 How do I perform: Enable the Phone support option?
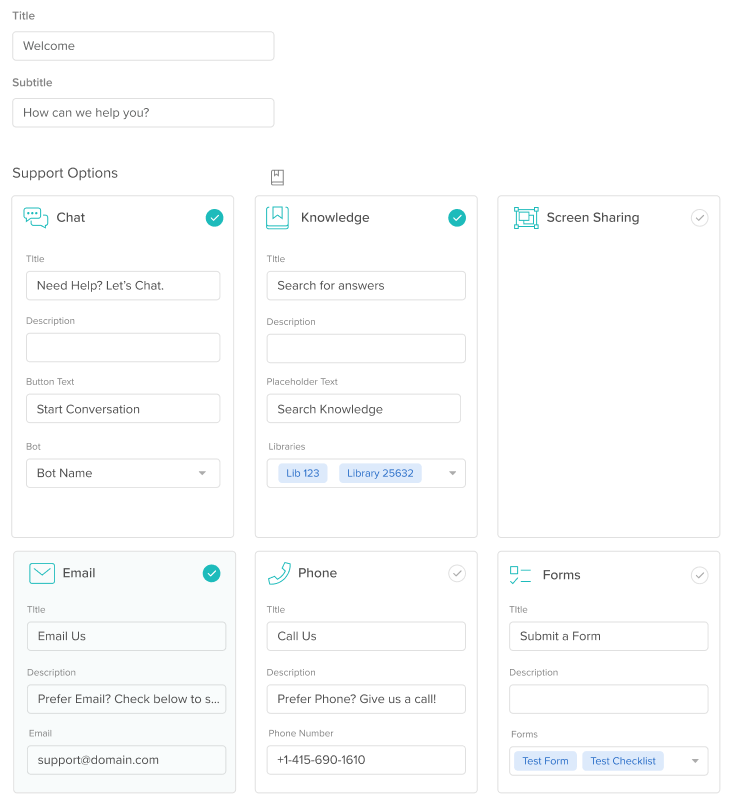pos(457,573)
